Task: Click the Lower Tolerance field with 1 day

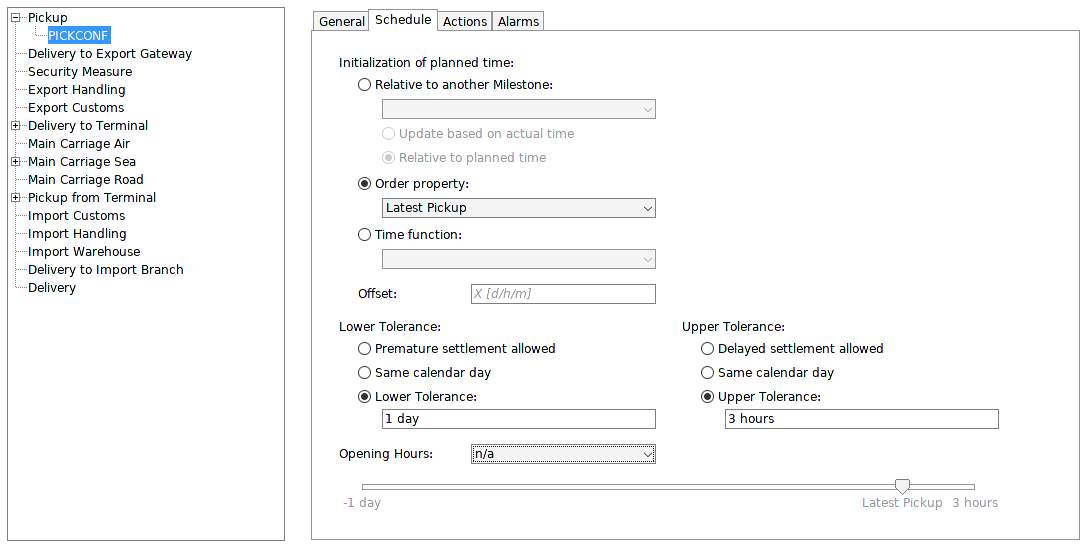Action: [x=518, y=419]
